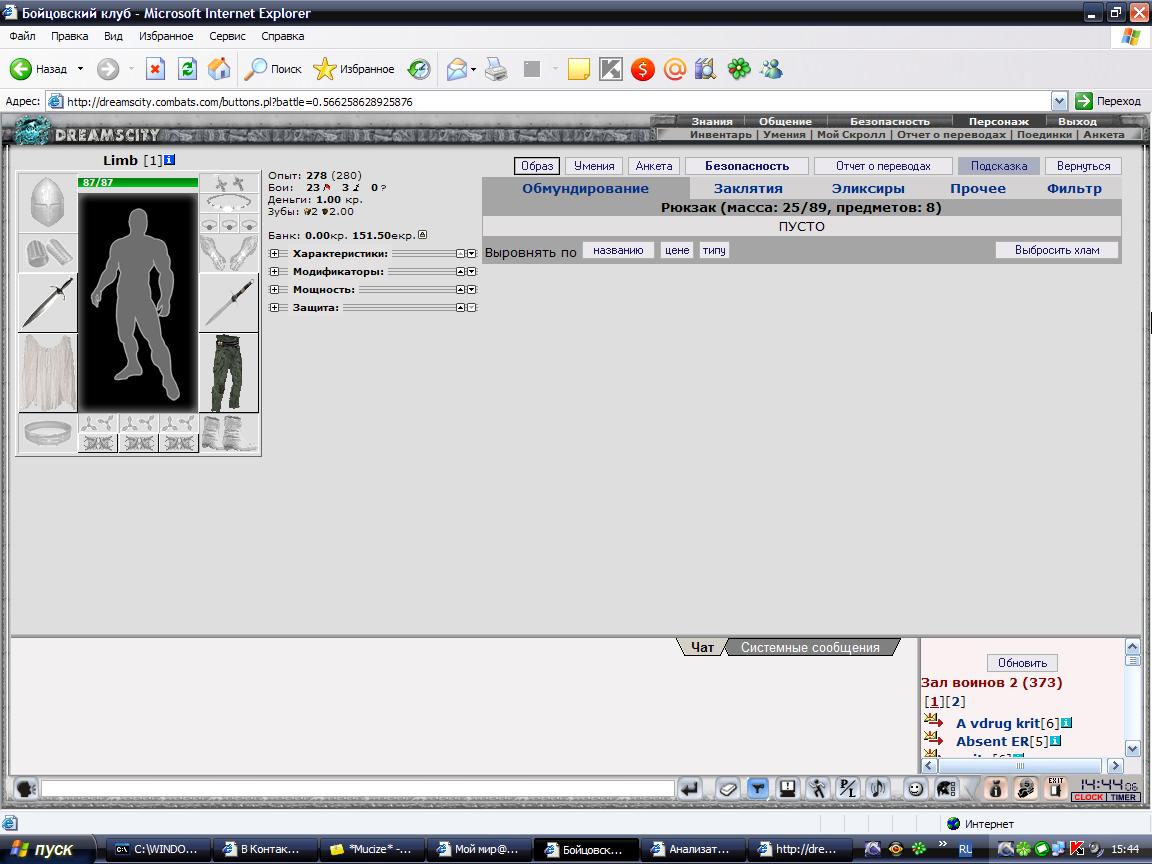Click the necklace equipment slot
The width and height of the screenshot is (1152, 864).
(228, 203)
